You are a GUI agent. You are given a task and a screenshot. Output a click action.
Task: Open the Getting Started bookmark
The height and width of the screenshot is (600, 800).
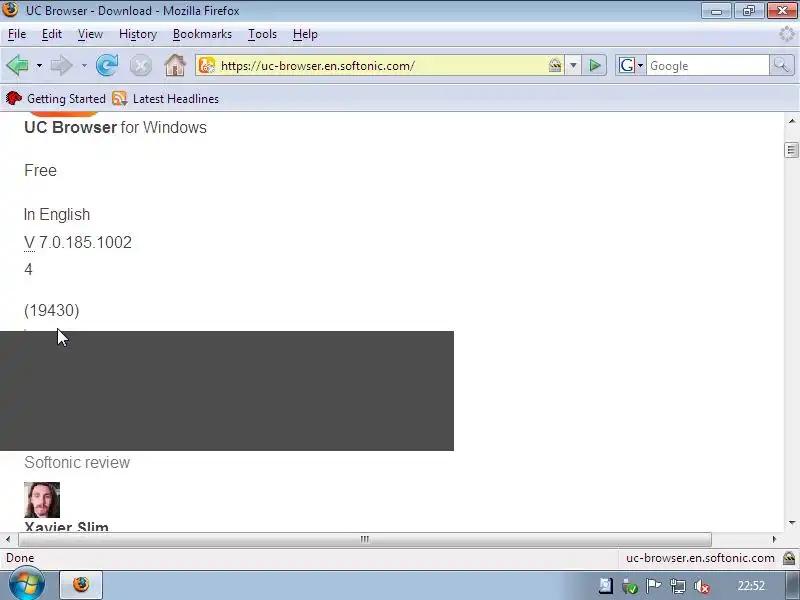(56, 98)
